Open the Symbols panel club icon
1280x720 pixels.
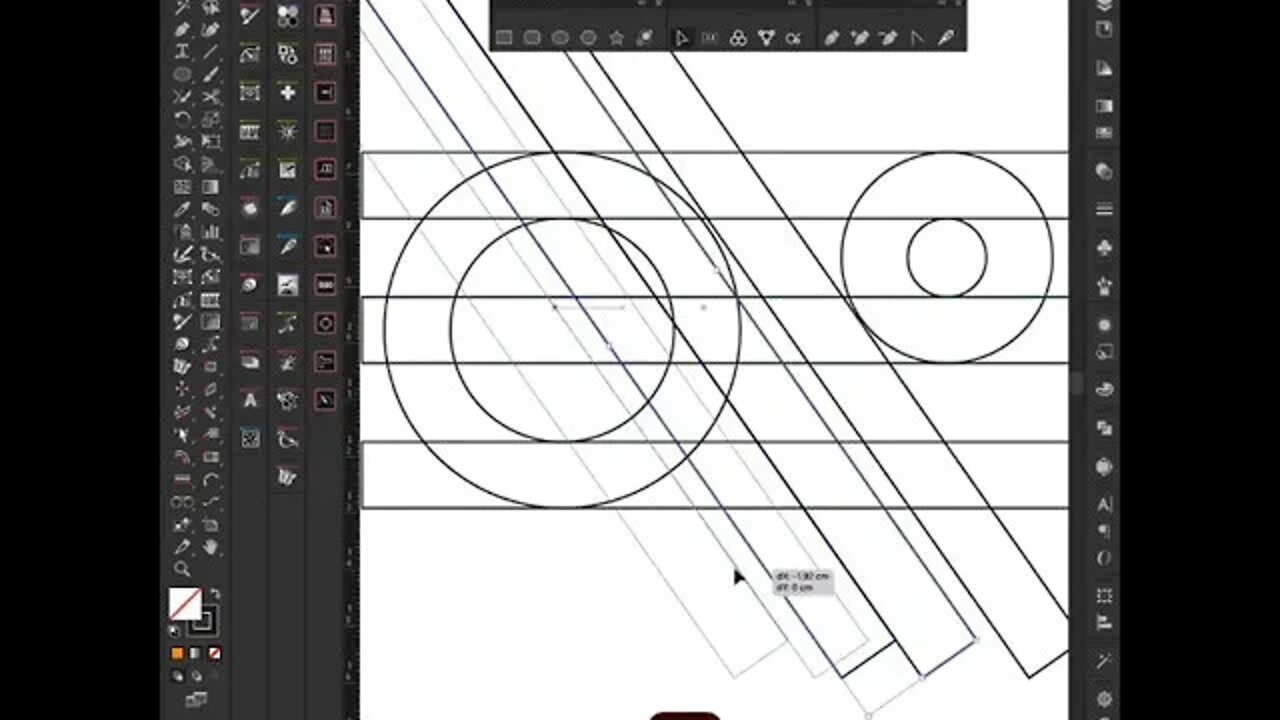1104,246
